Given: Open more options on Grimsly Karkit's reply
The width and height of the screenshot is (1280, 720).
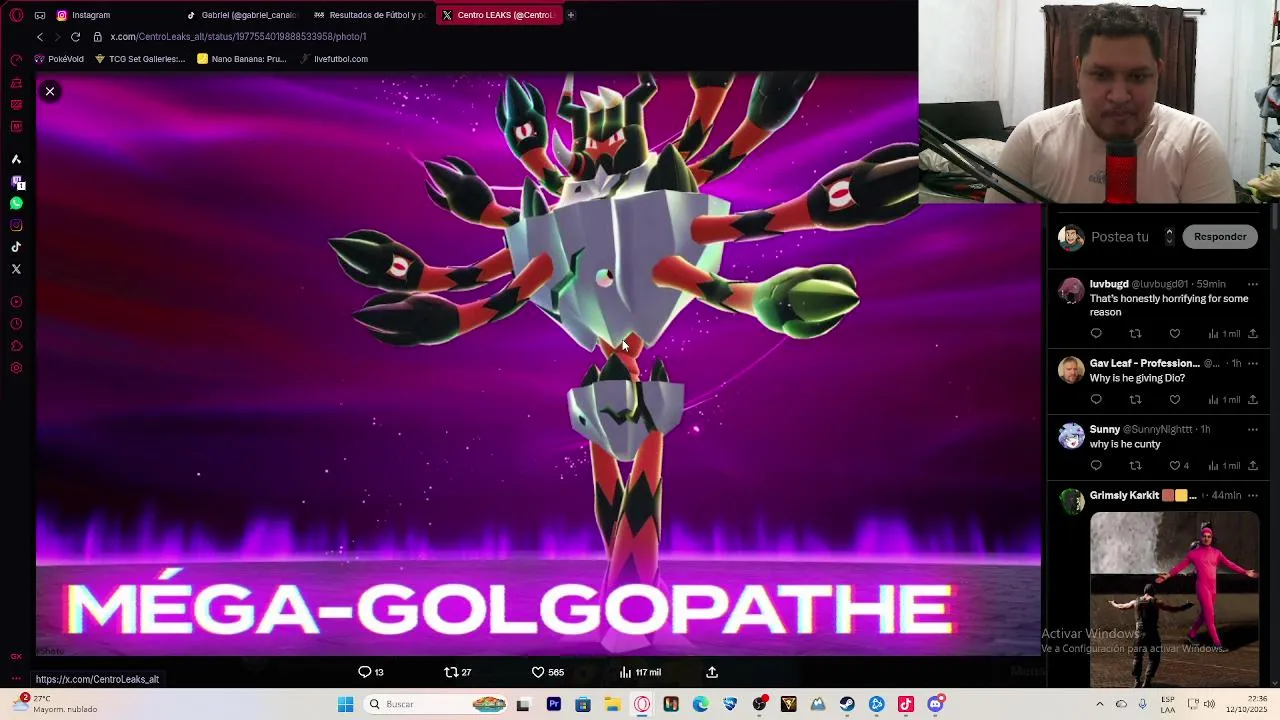Looking at the screenshot, I should point(1252,495).
